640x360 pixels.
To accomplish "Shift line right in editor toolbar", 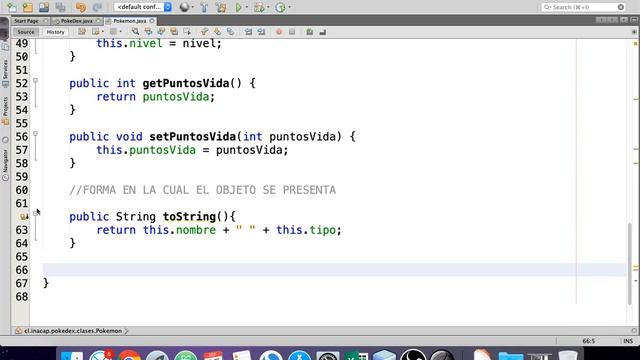I will pos(261,32).
